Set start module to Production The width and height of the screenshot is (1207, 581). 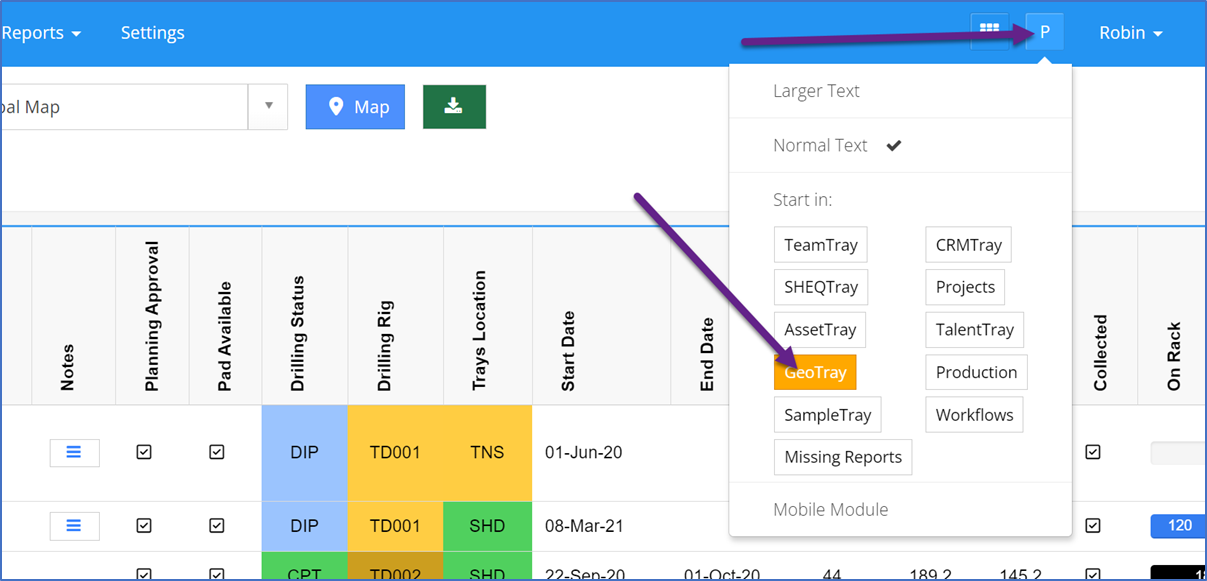point(976,372)
